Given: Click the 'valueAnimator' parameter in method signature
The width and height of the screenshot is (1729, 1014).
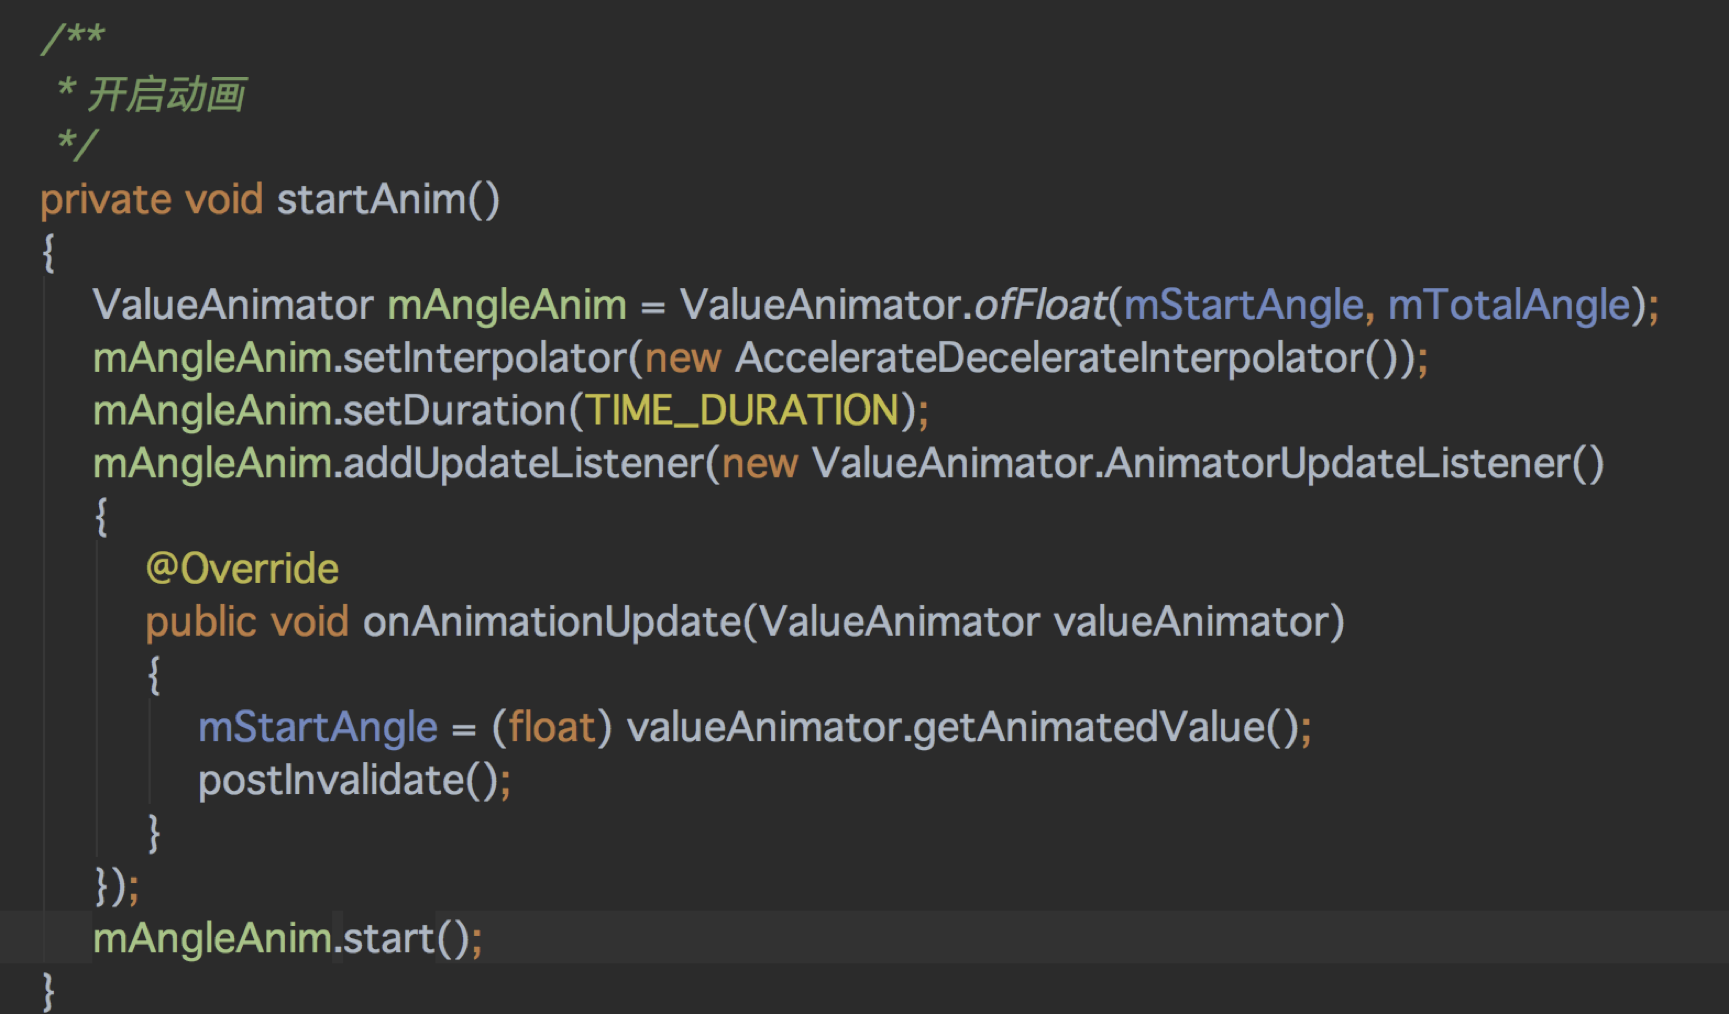Looking at the screenshot, I should pos(1192,622).
